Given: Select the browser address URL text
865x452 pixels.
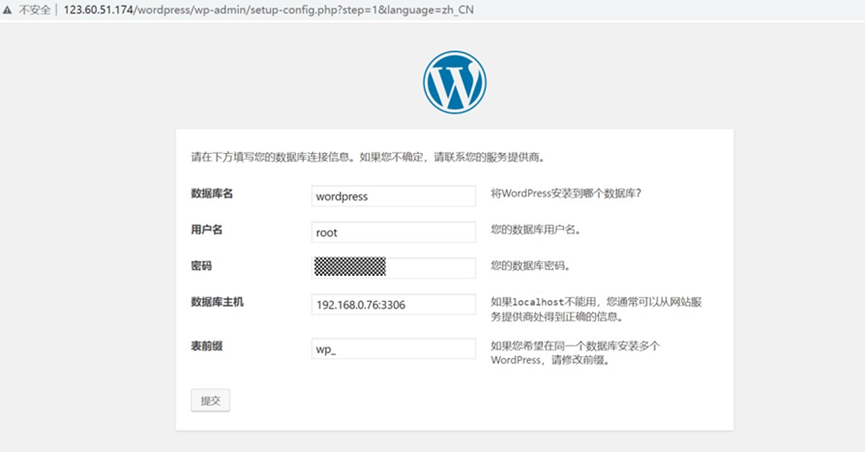Looking at the screenshot, I should [x=269, y=10].
